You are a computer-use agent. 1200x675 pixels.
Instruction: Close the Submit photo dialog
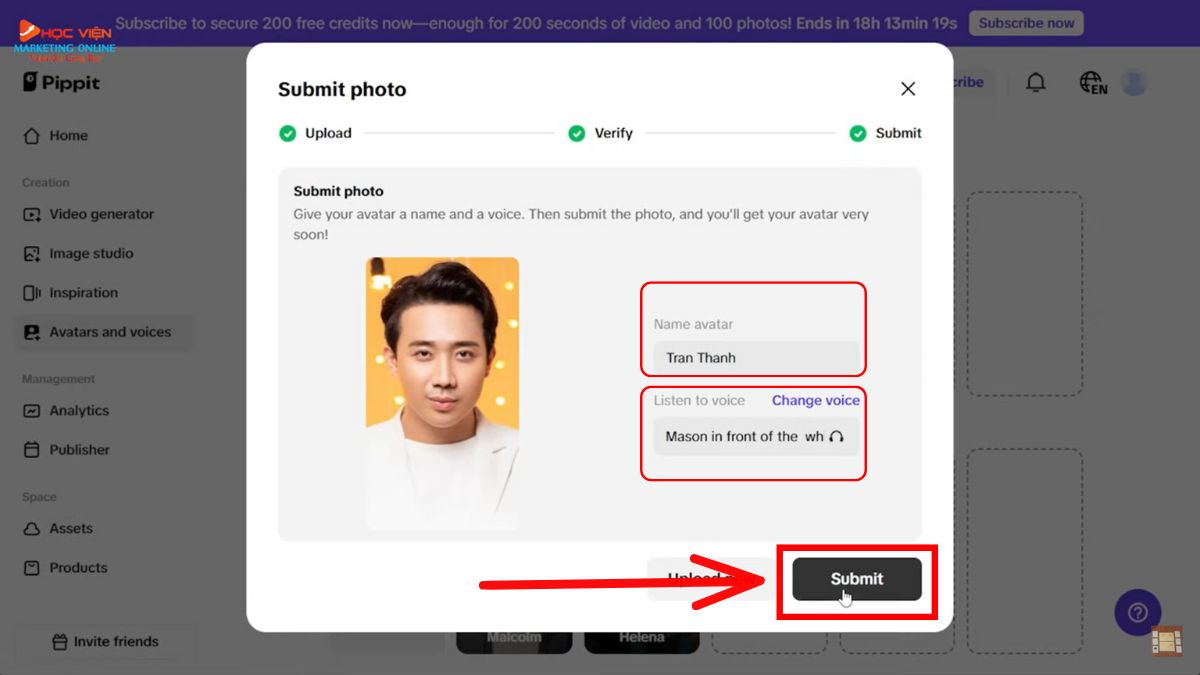908,89
